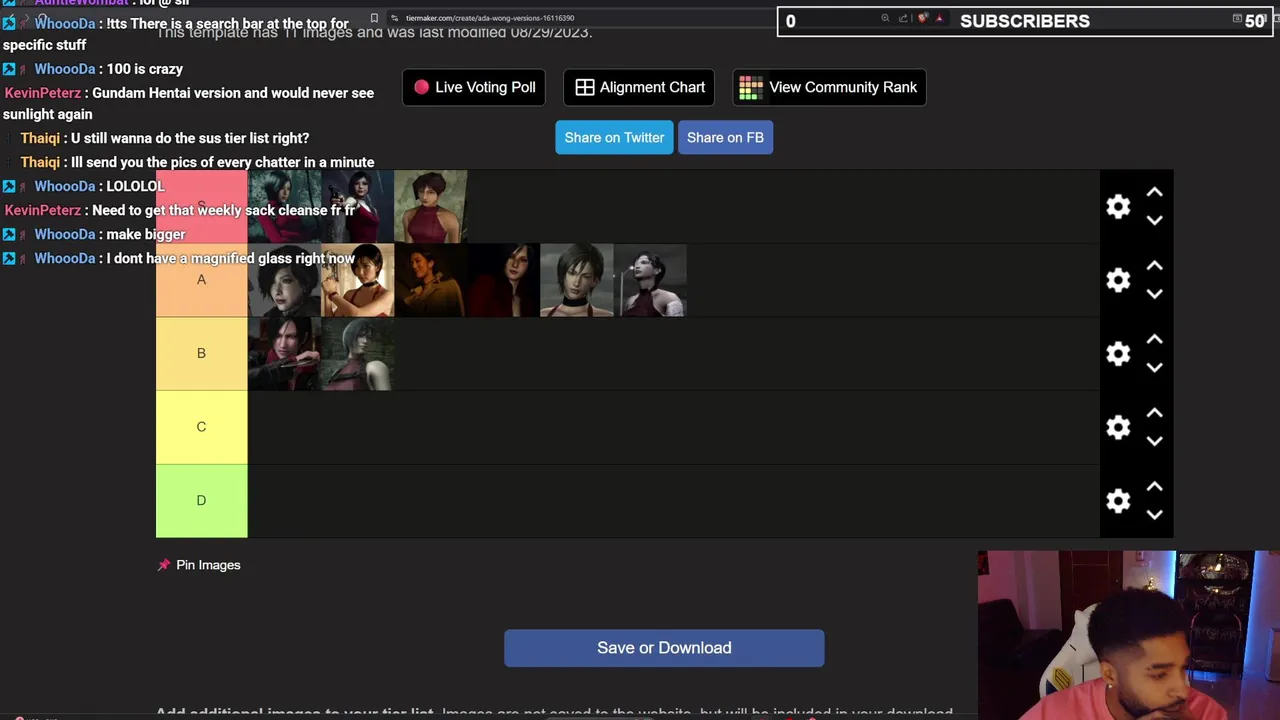Open settings gear for the D tier row
The height and width of the screenshot is (720, 1280).
[x=1118, y=501]
